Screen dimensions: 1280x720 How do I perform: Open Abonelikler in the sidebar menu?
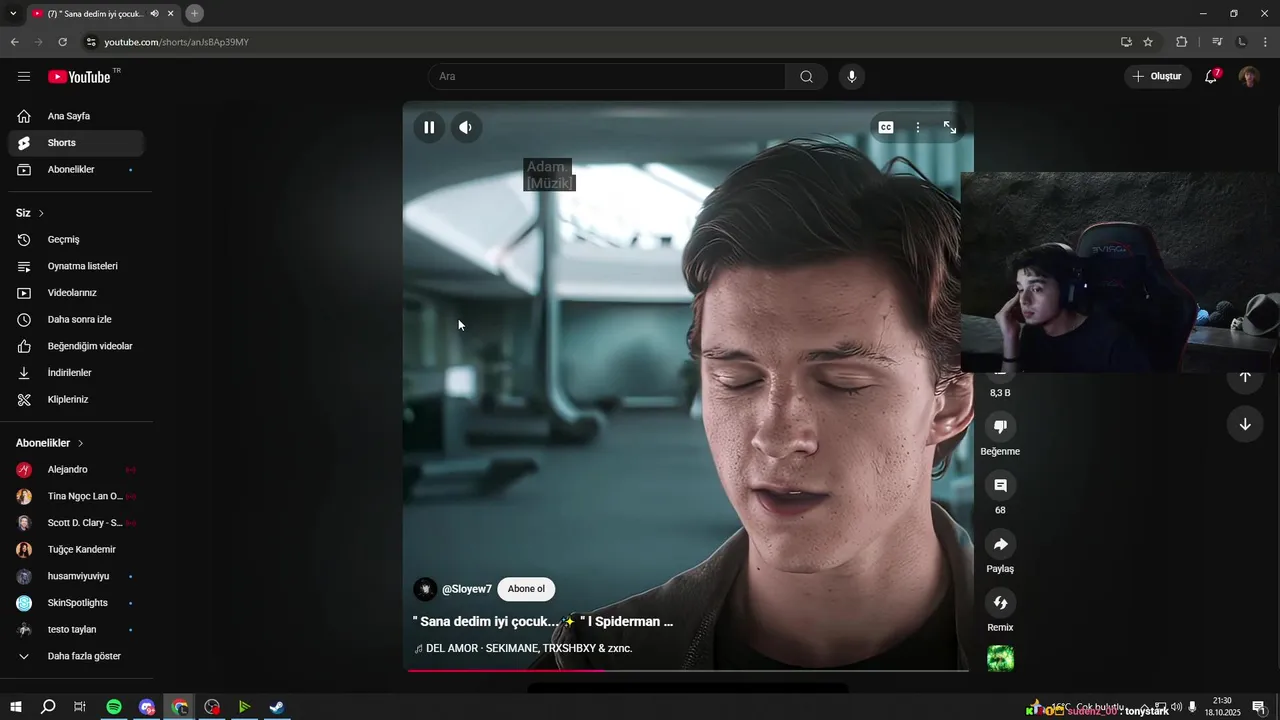pos(76,170)
